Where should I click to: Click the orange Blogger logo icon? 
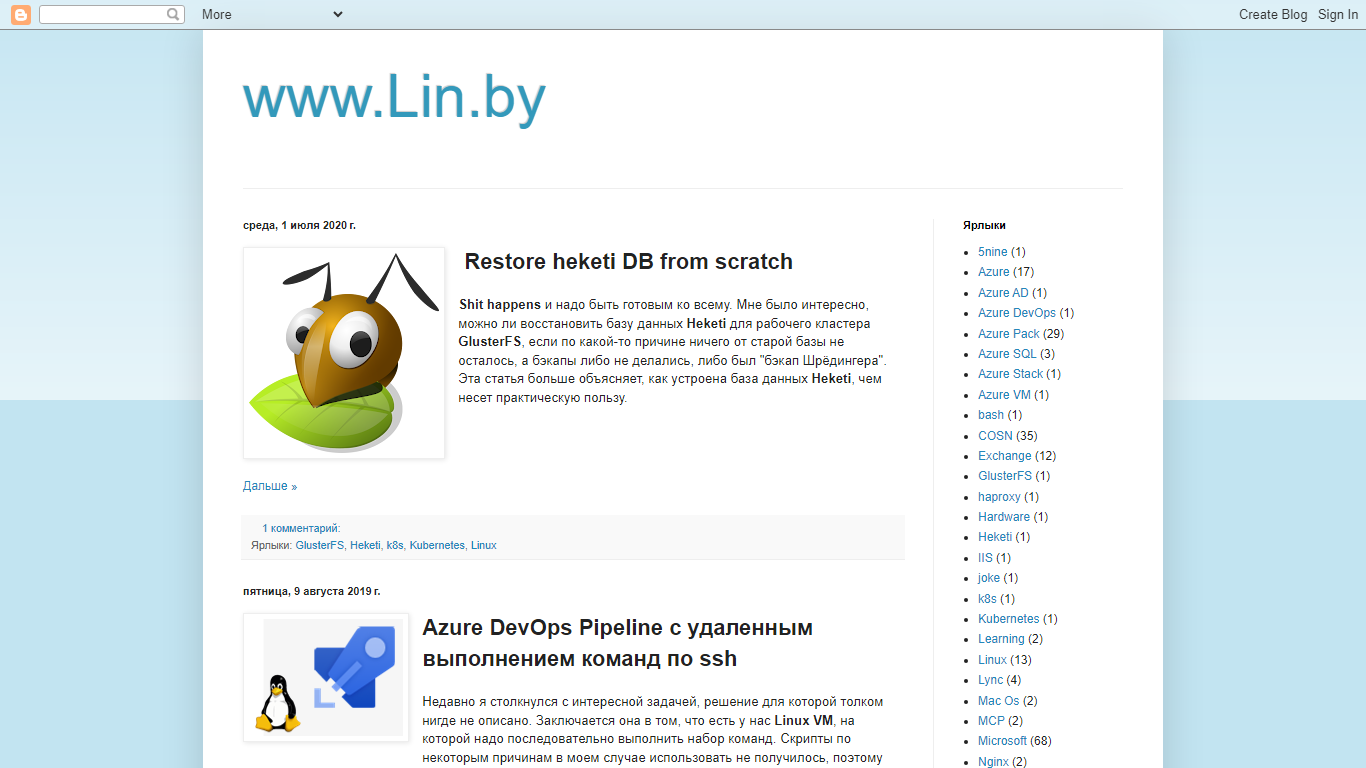tap(20, 14)
